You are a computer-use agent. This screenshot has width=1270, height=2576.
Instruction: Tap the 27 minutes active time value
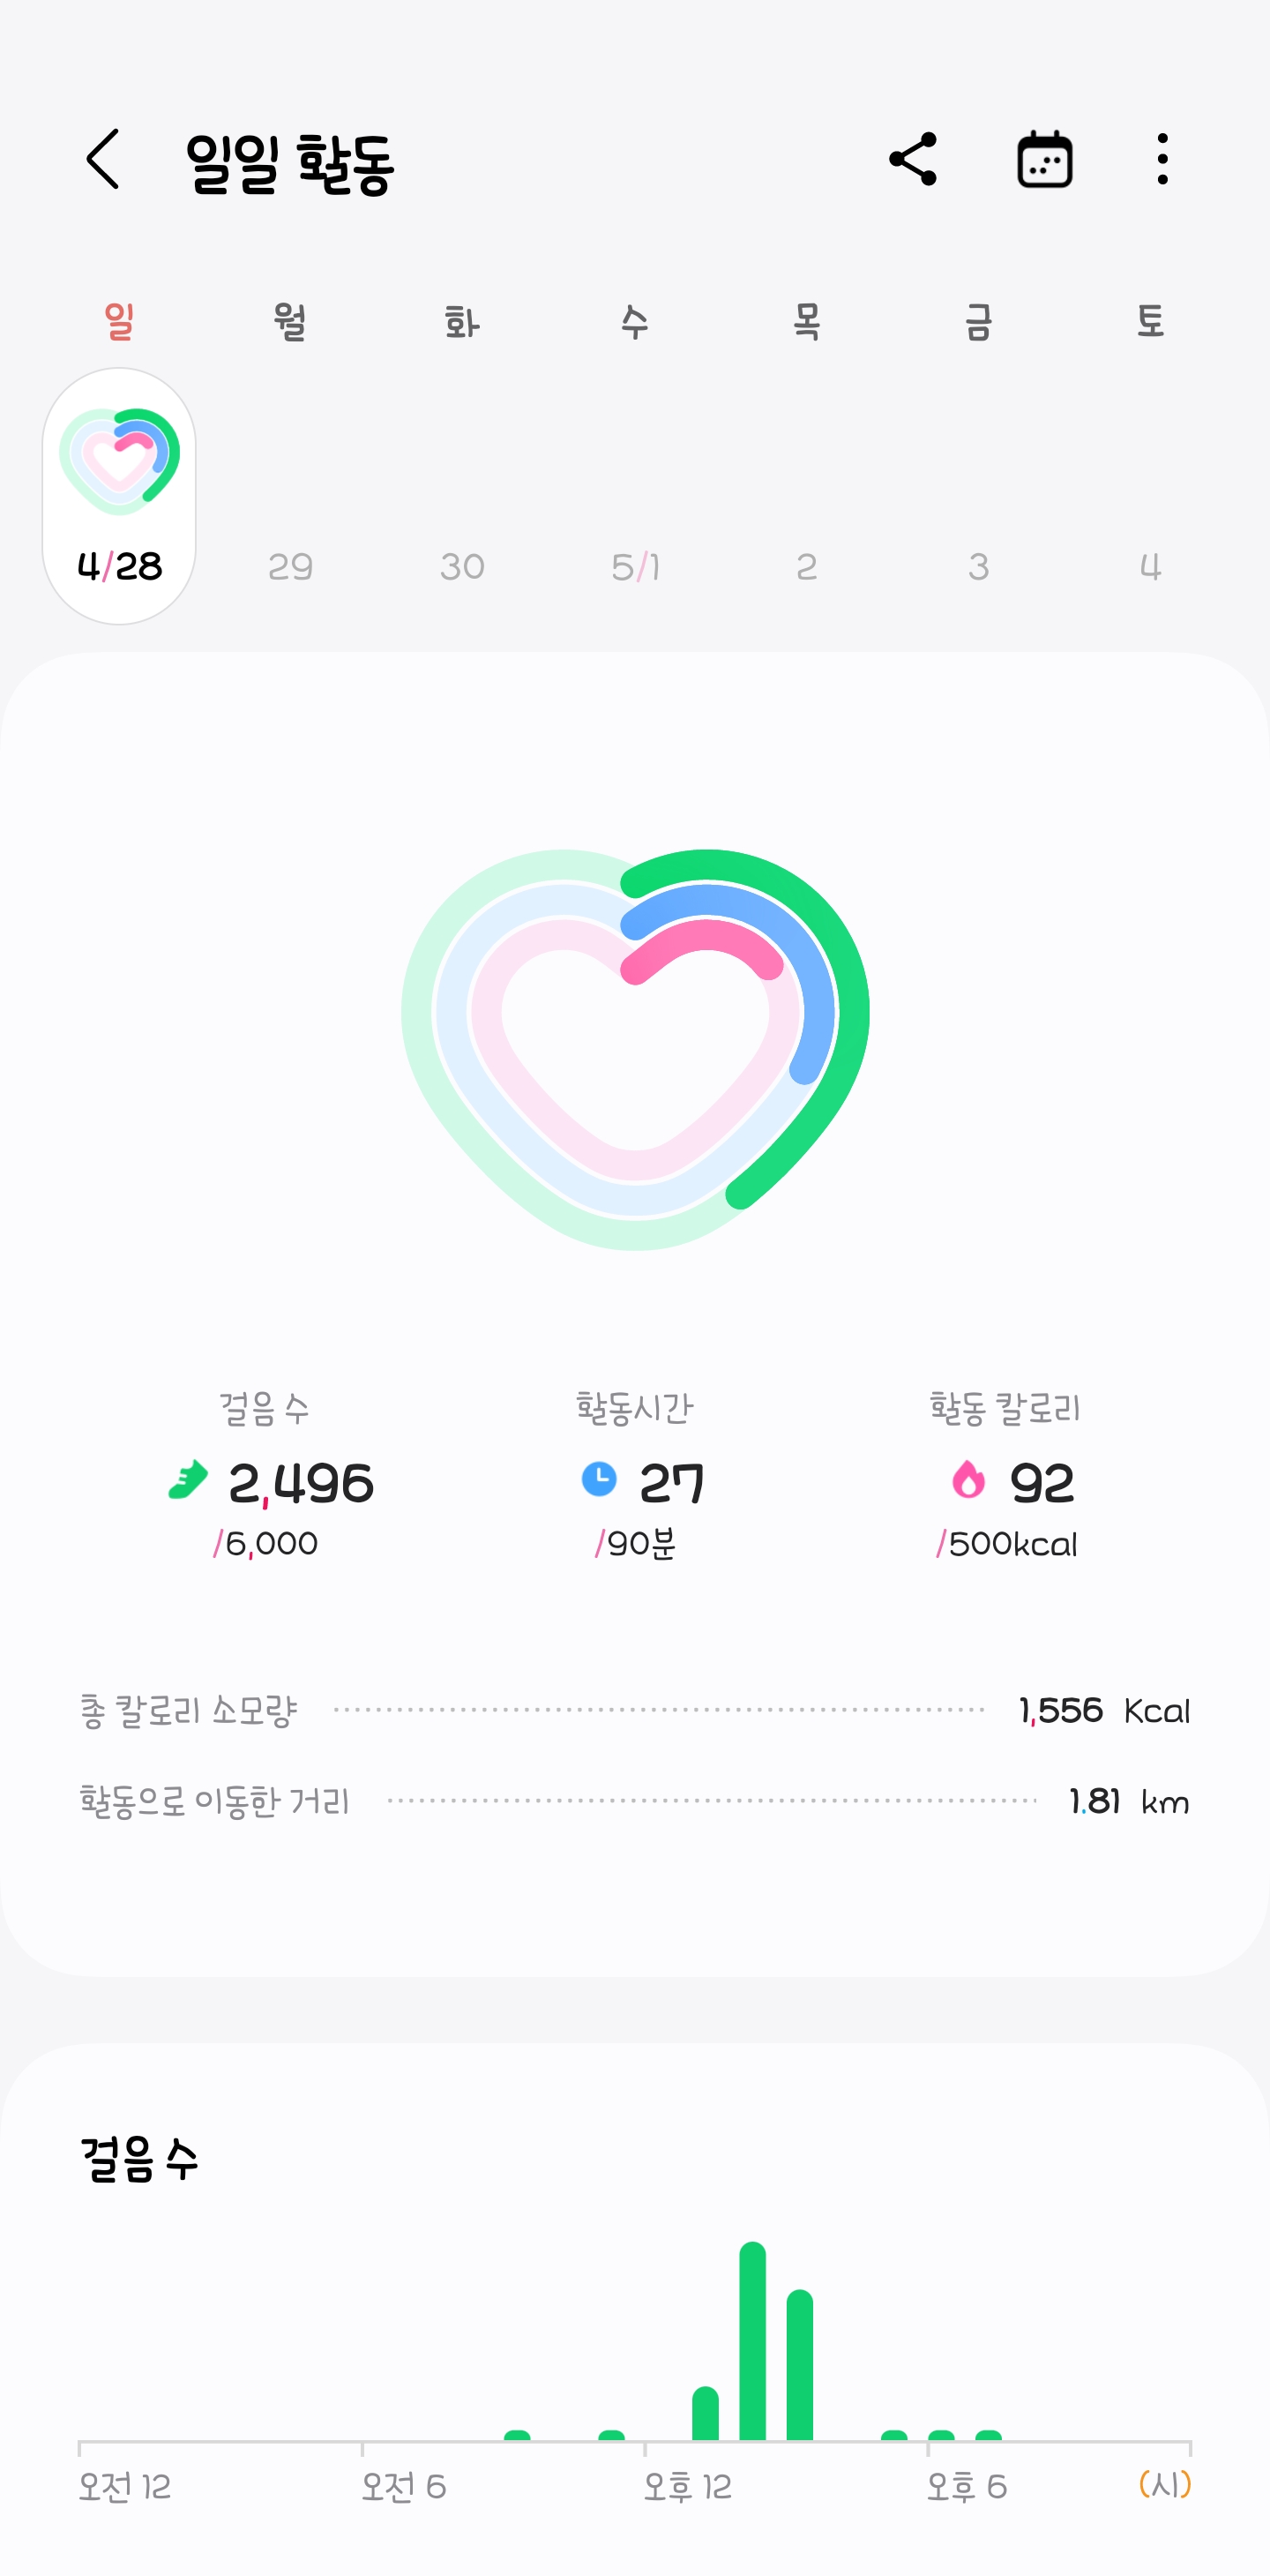point(672,1483)
